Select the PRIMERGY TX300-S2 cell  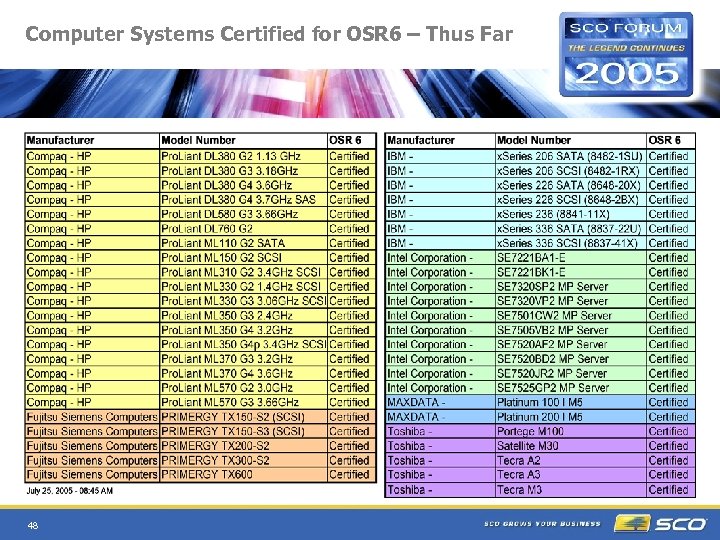(x=243, y=460)
